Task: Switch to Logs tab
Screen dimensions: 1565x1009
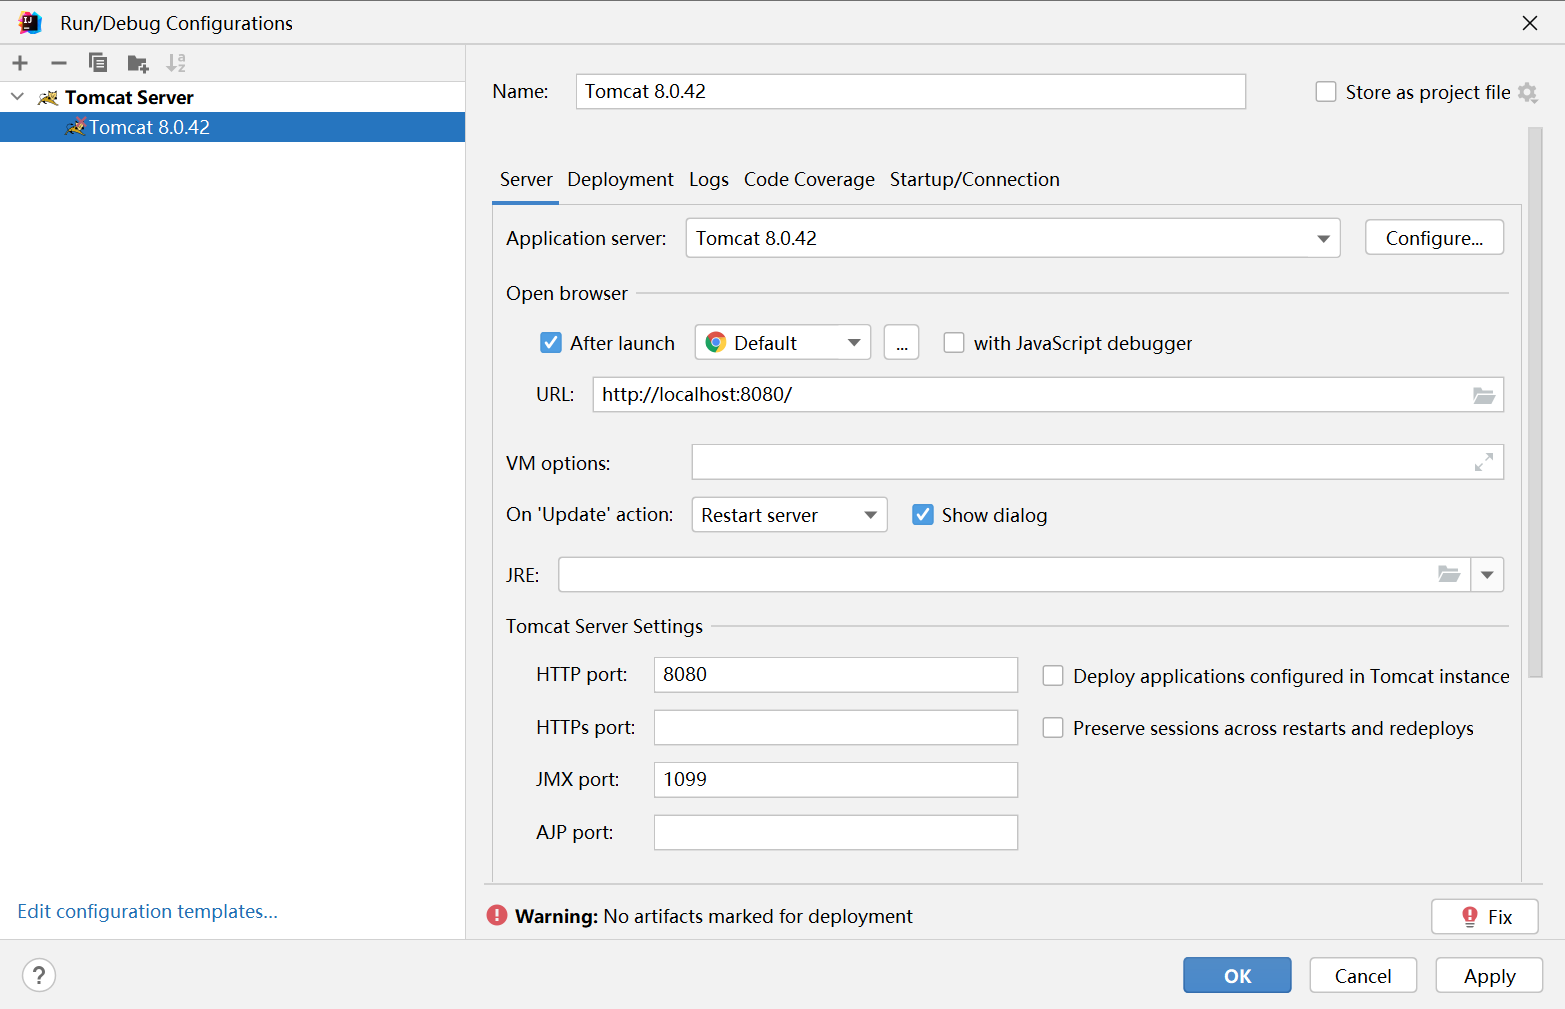Action: 709,180
